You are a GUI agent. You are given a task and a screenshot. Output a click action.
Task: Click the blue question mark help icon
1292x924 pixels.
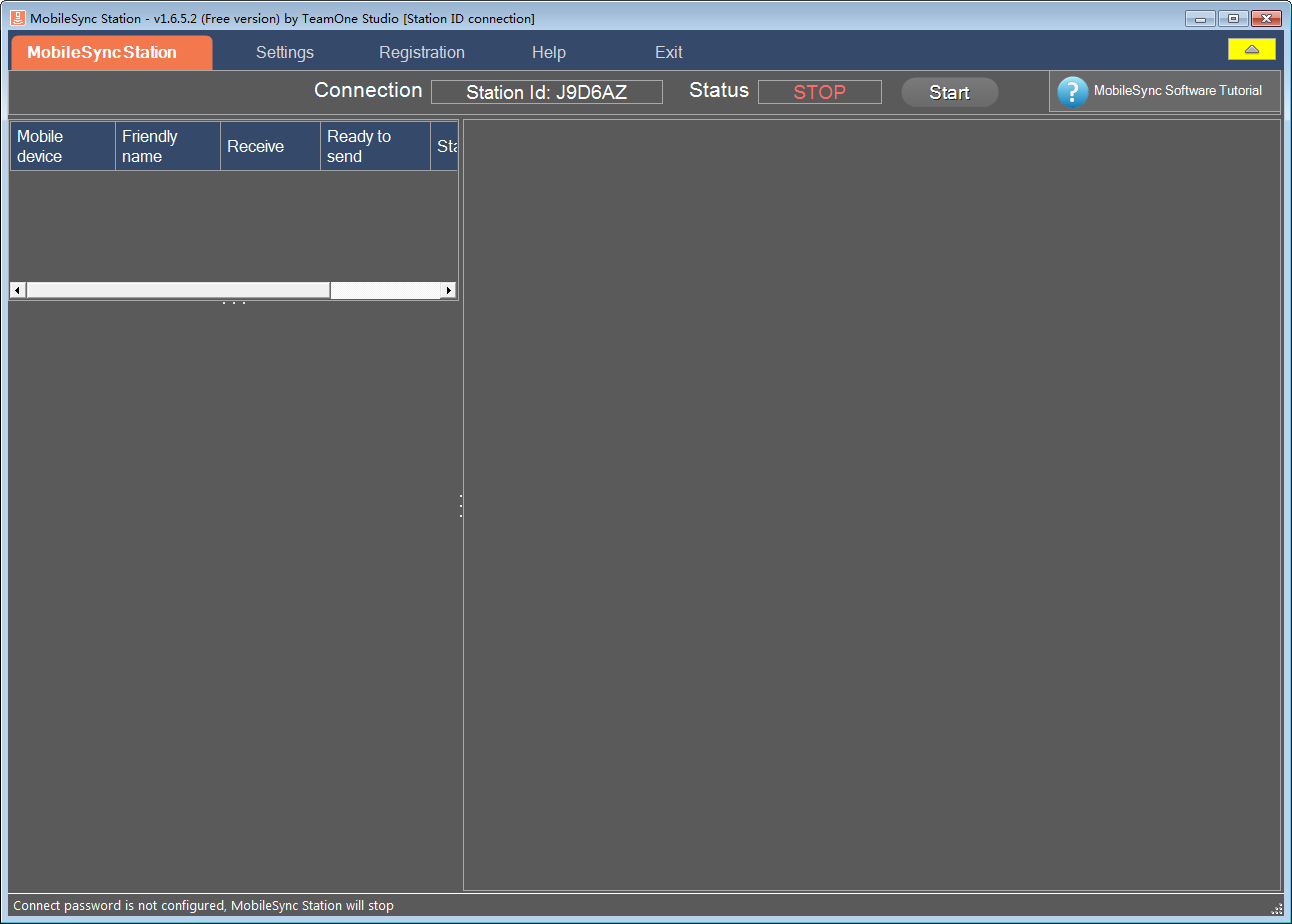pos(1072,92)
